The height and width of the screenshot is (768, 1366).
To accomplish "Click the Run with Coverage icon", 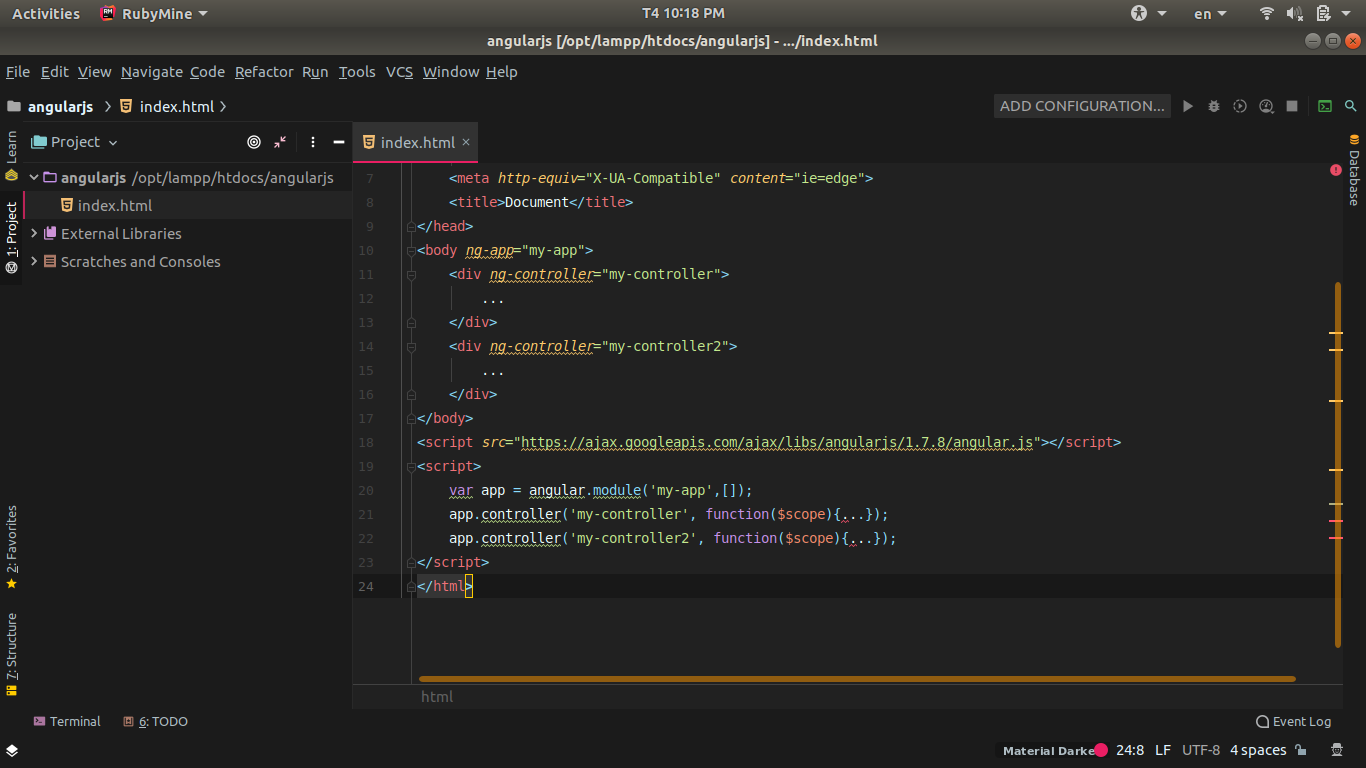I will [x=1240, y=106].
